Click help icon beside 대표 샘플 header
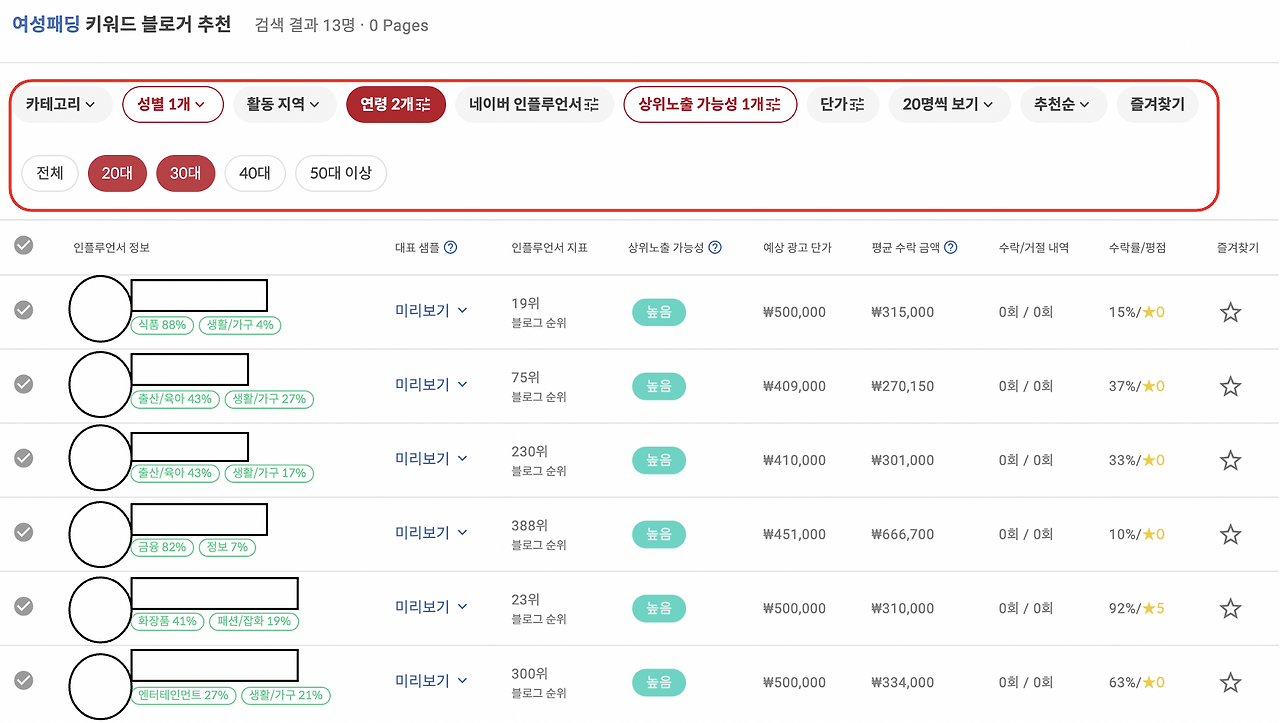Image resolution: width=1280 pixels, height=723 pixels. pyautogui.click(x=453, y=247)
